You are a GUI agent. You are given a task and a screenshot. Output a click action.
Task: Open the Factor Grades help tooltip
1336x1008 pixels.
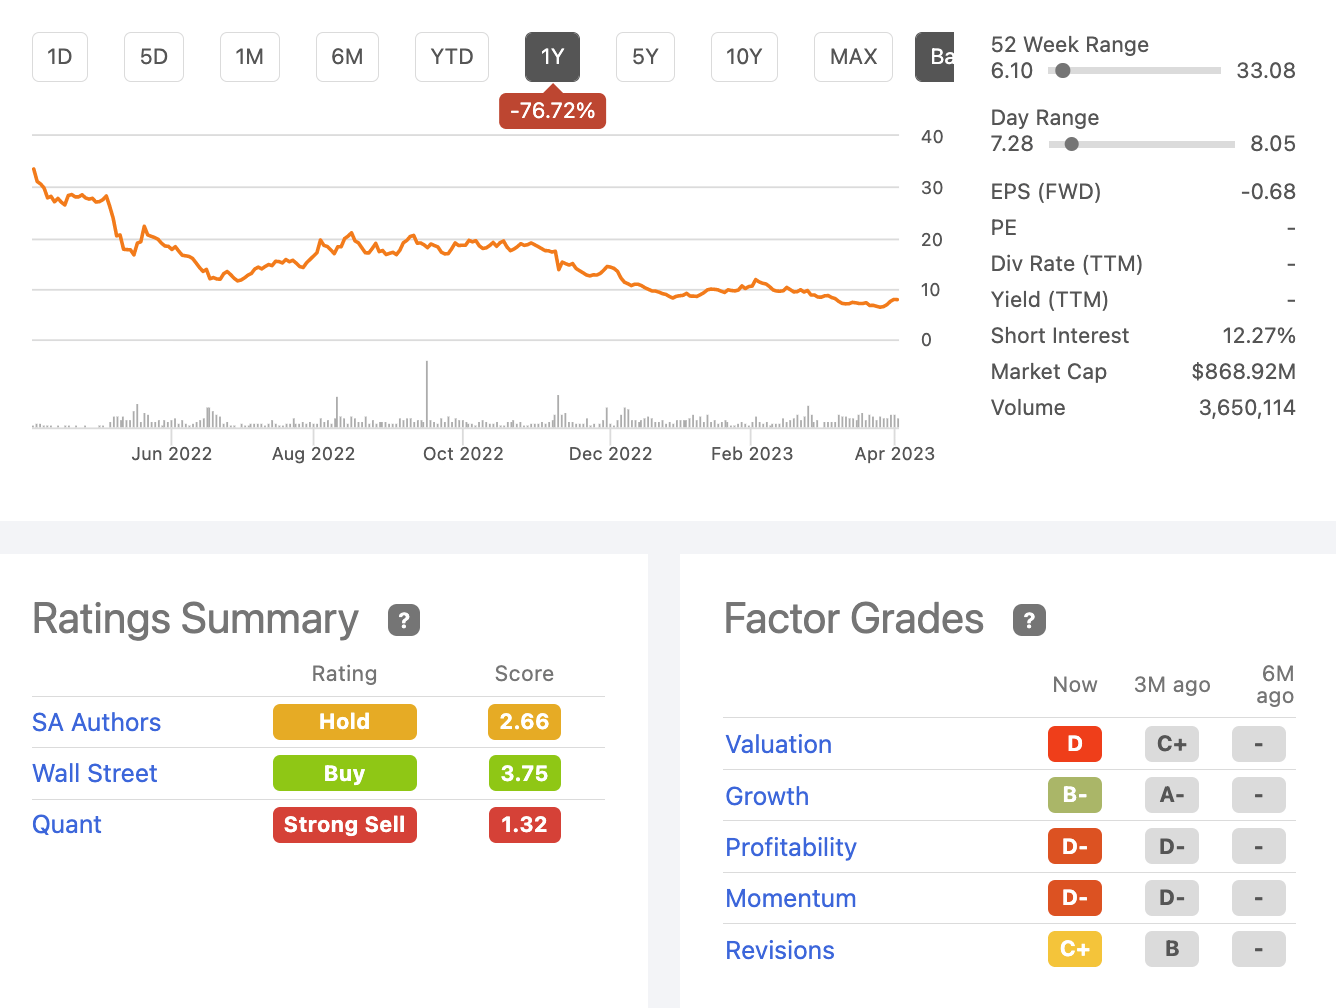point(1029,620)
